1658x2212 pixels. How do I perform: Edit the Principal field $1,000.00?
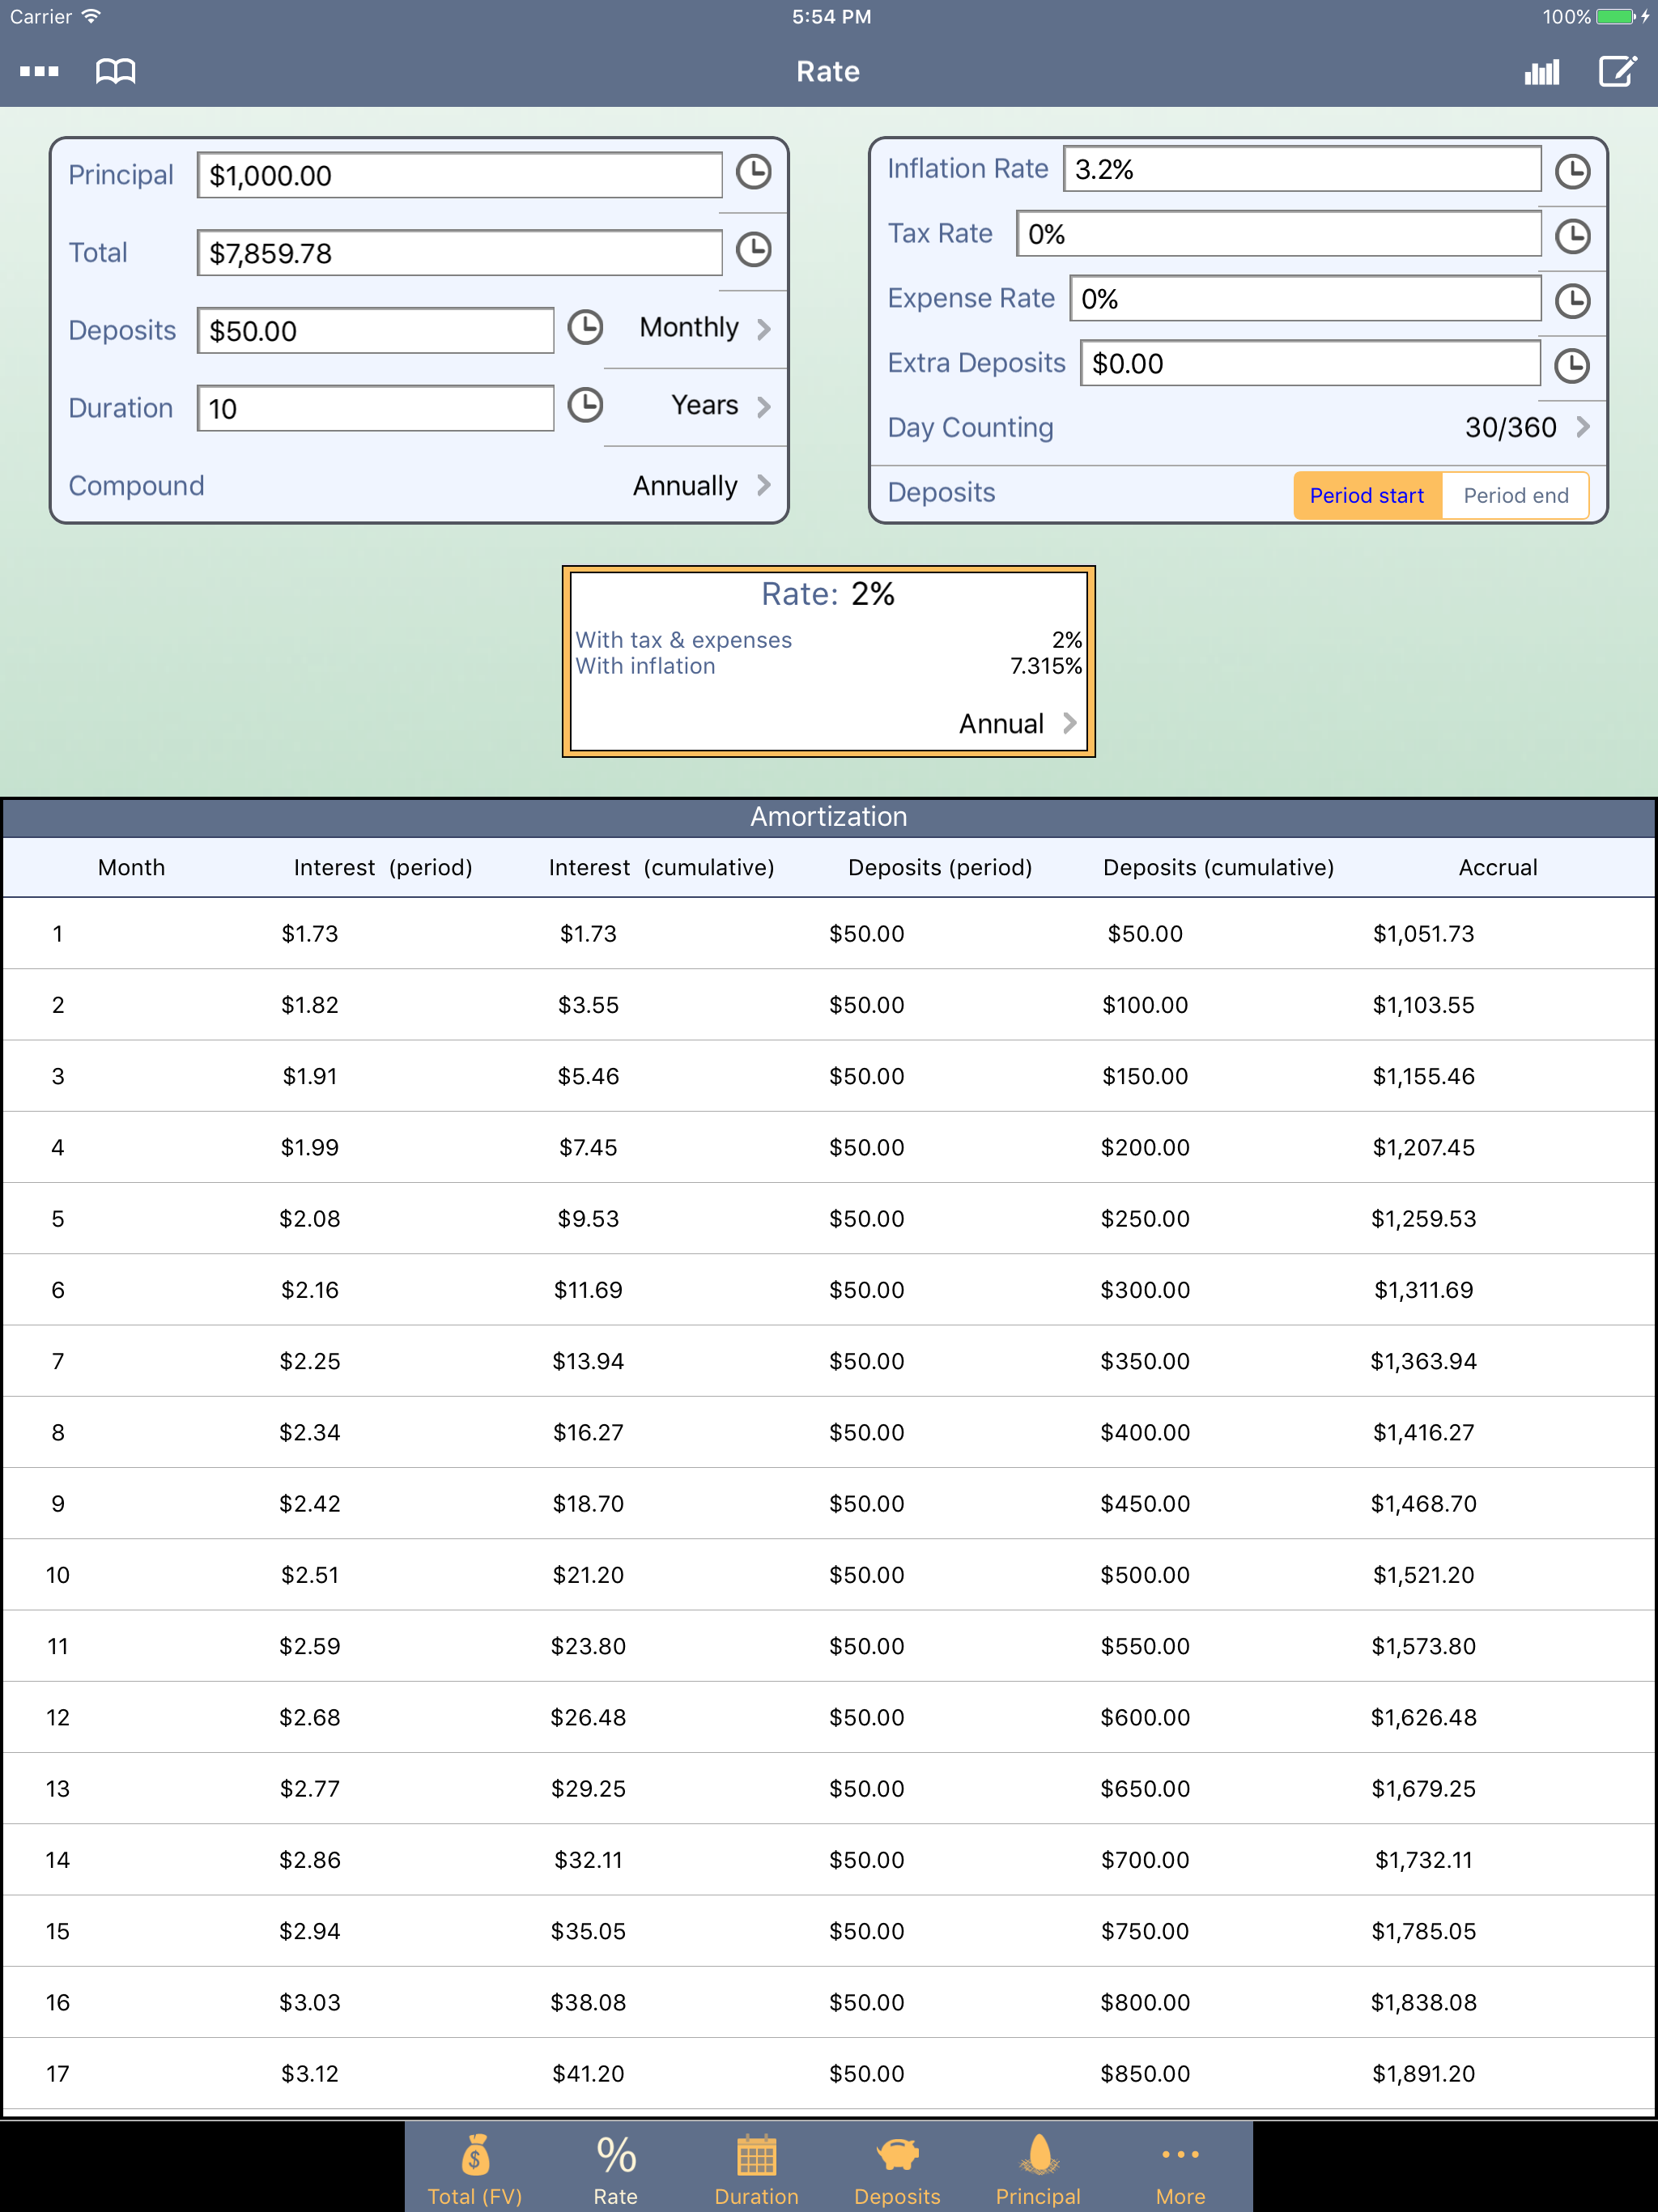(x=459, y=175)
